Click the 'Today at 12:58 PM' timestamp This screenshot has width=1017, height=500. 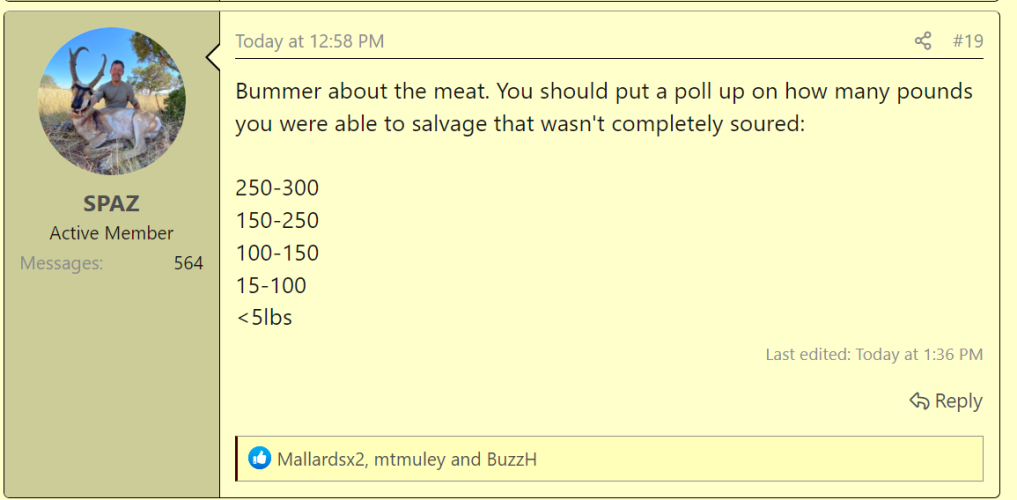[309, 42]
